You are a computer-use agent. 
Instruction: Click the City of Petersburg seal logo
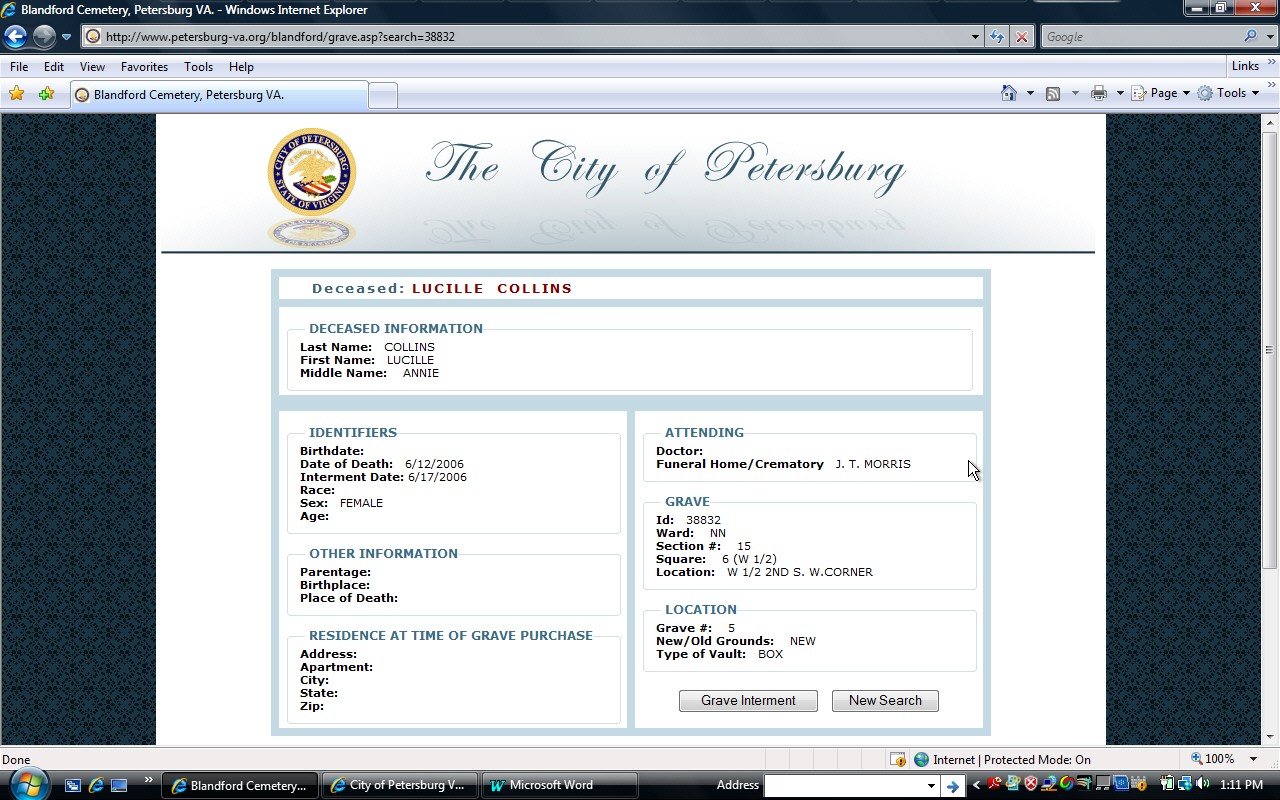tap(312, 172)
